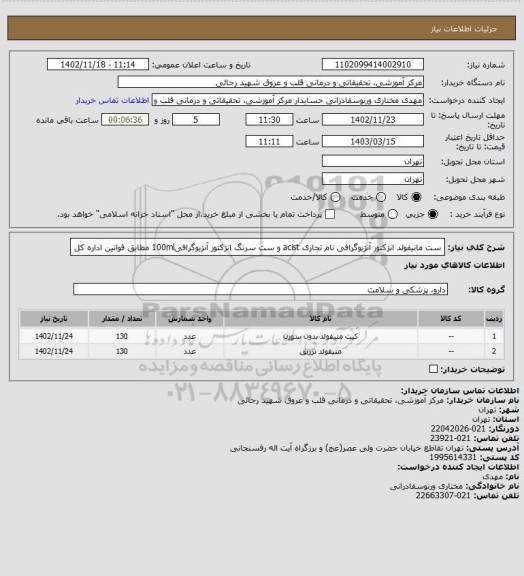Select the جزیی purchase type radio

(433, 214)
